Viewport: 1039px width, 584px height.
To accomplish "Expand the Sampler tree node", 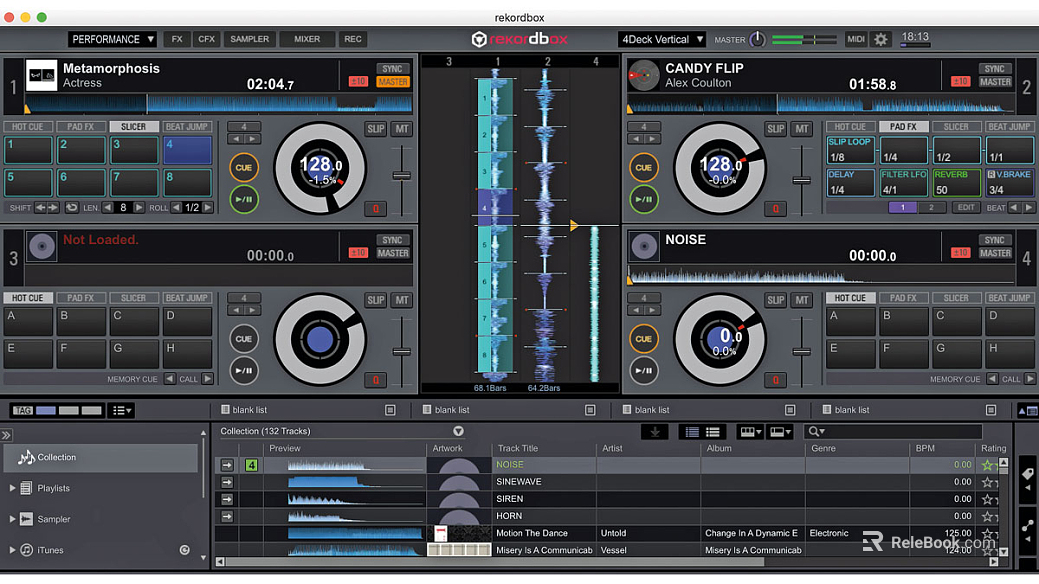I will 12,519.
